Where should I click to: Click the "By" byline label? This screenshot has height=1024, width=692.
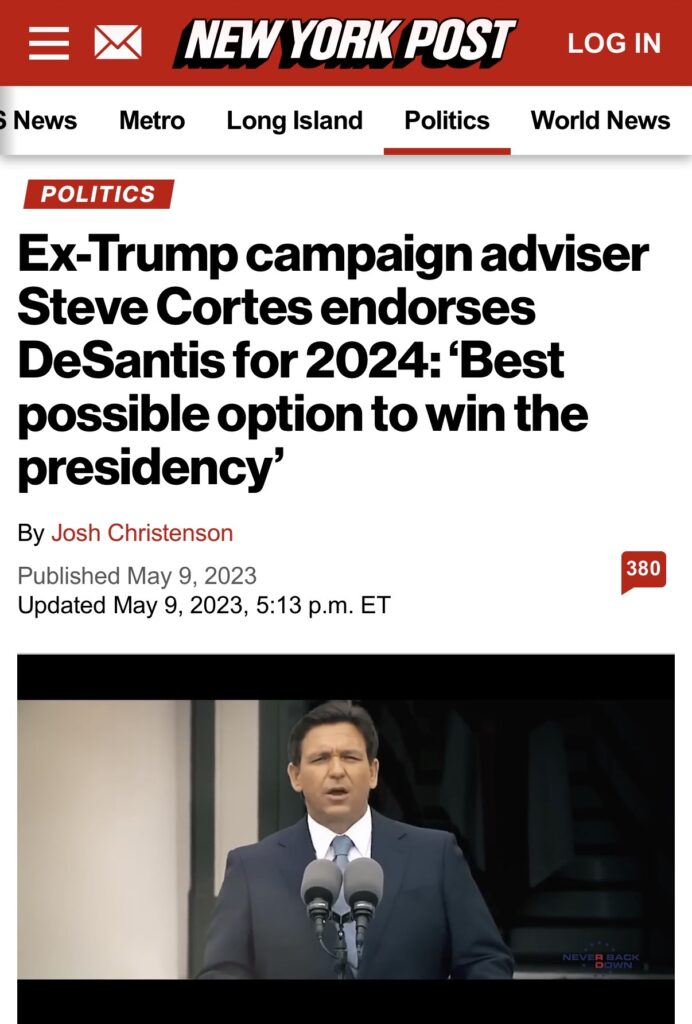tap(30, 533)
